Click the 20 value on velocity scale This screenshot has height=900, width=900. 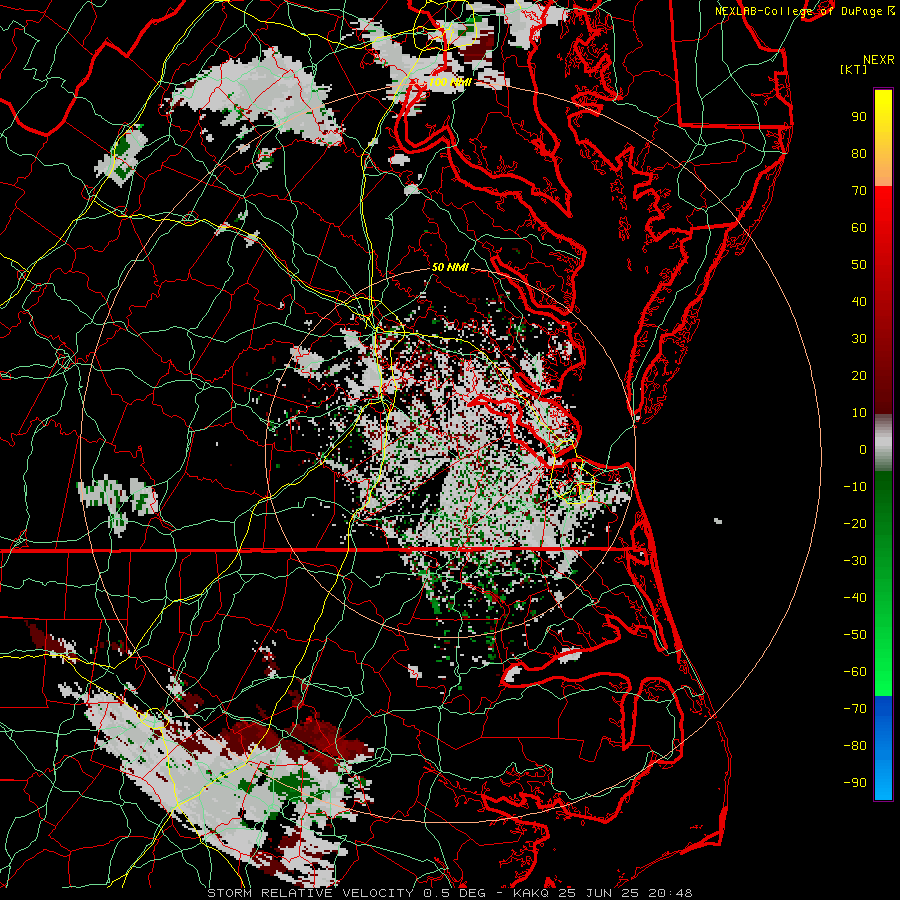coord(859,376)
